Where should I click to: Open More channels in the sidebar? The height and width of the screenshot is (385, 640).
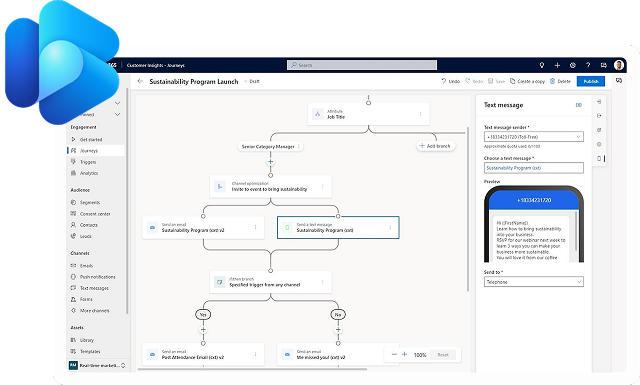click(95, 311)
